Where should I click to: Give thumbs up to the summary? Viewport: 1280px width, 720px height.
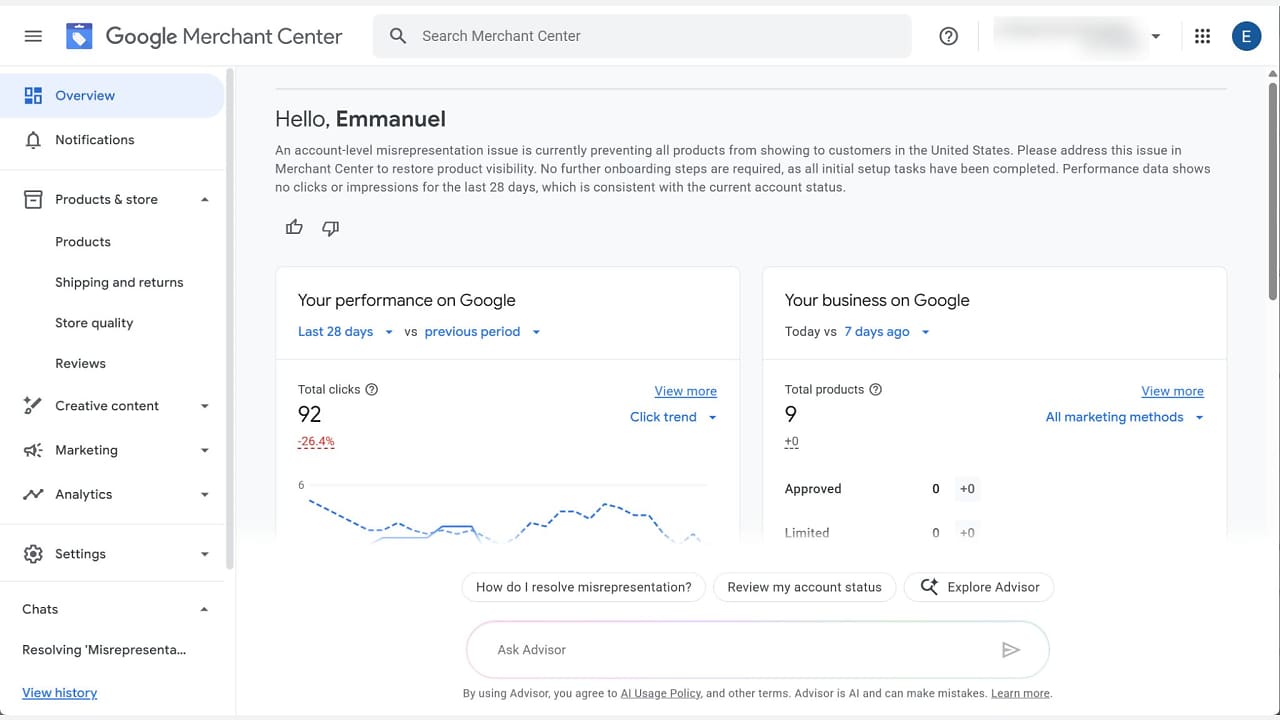[x=294, y=228]
